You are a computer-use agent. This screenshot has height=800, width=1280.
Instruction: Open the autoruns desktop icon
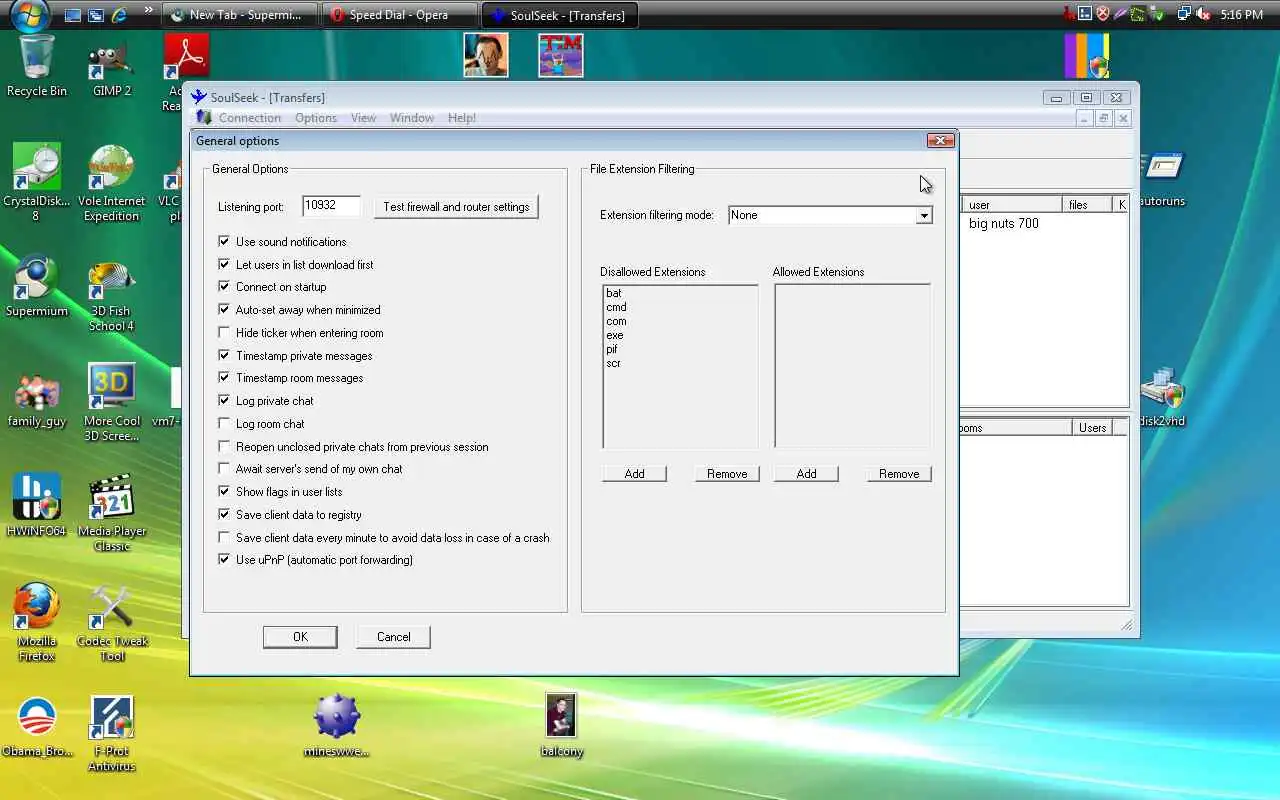coord(1162,180)
